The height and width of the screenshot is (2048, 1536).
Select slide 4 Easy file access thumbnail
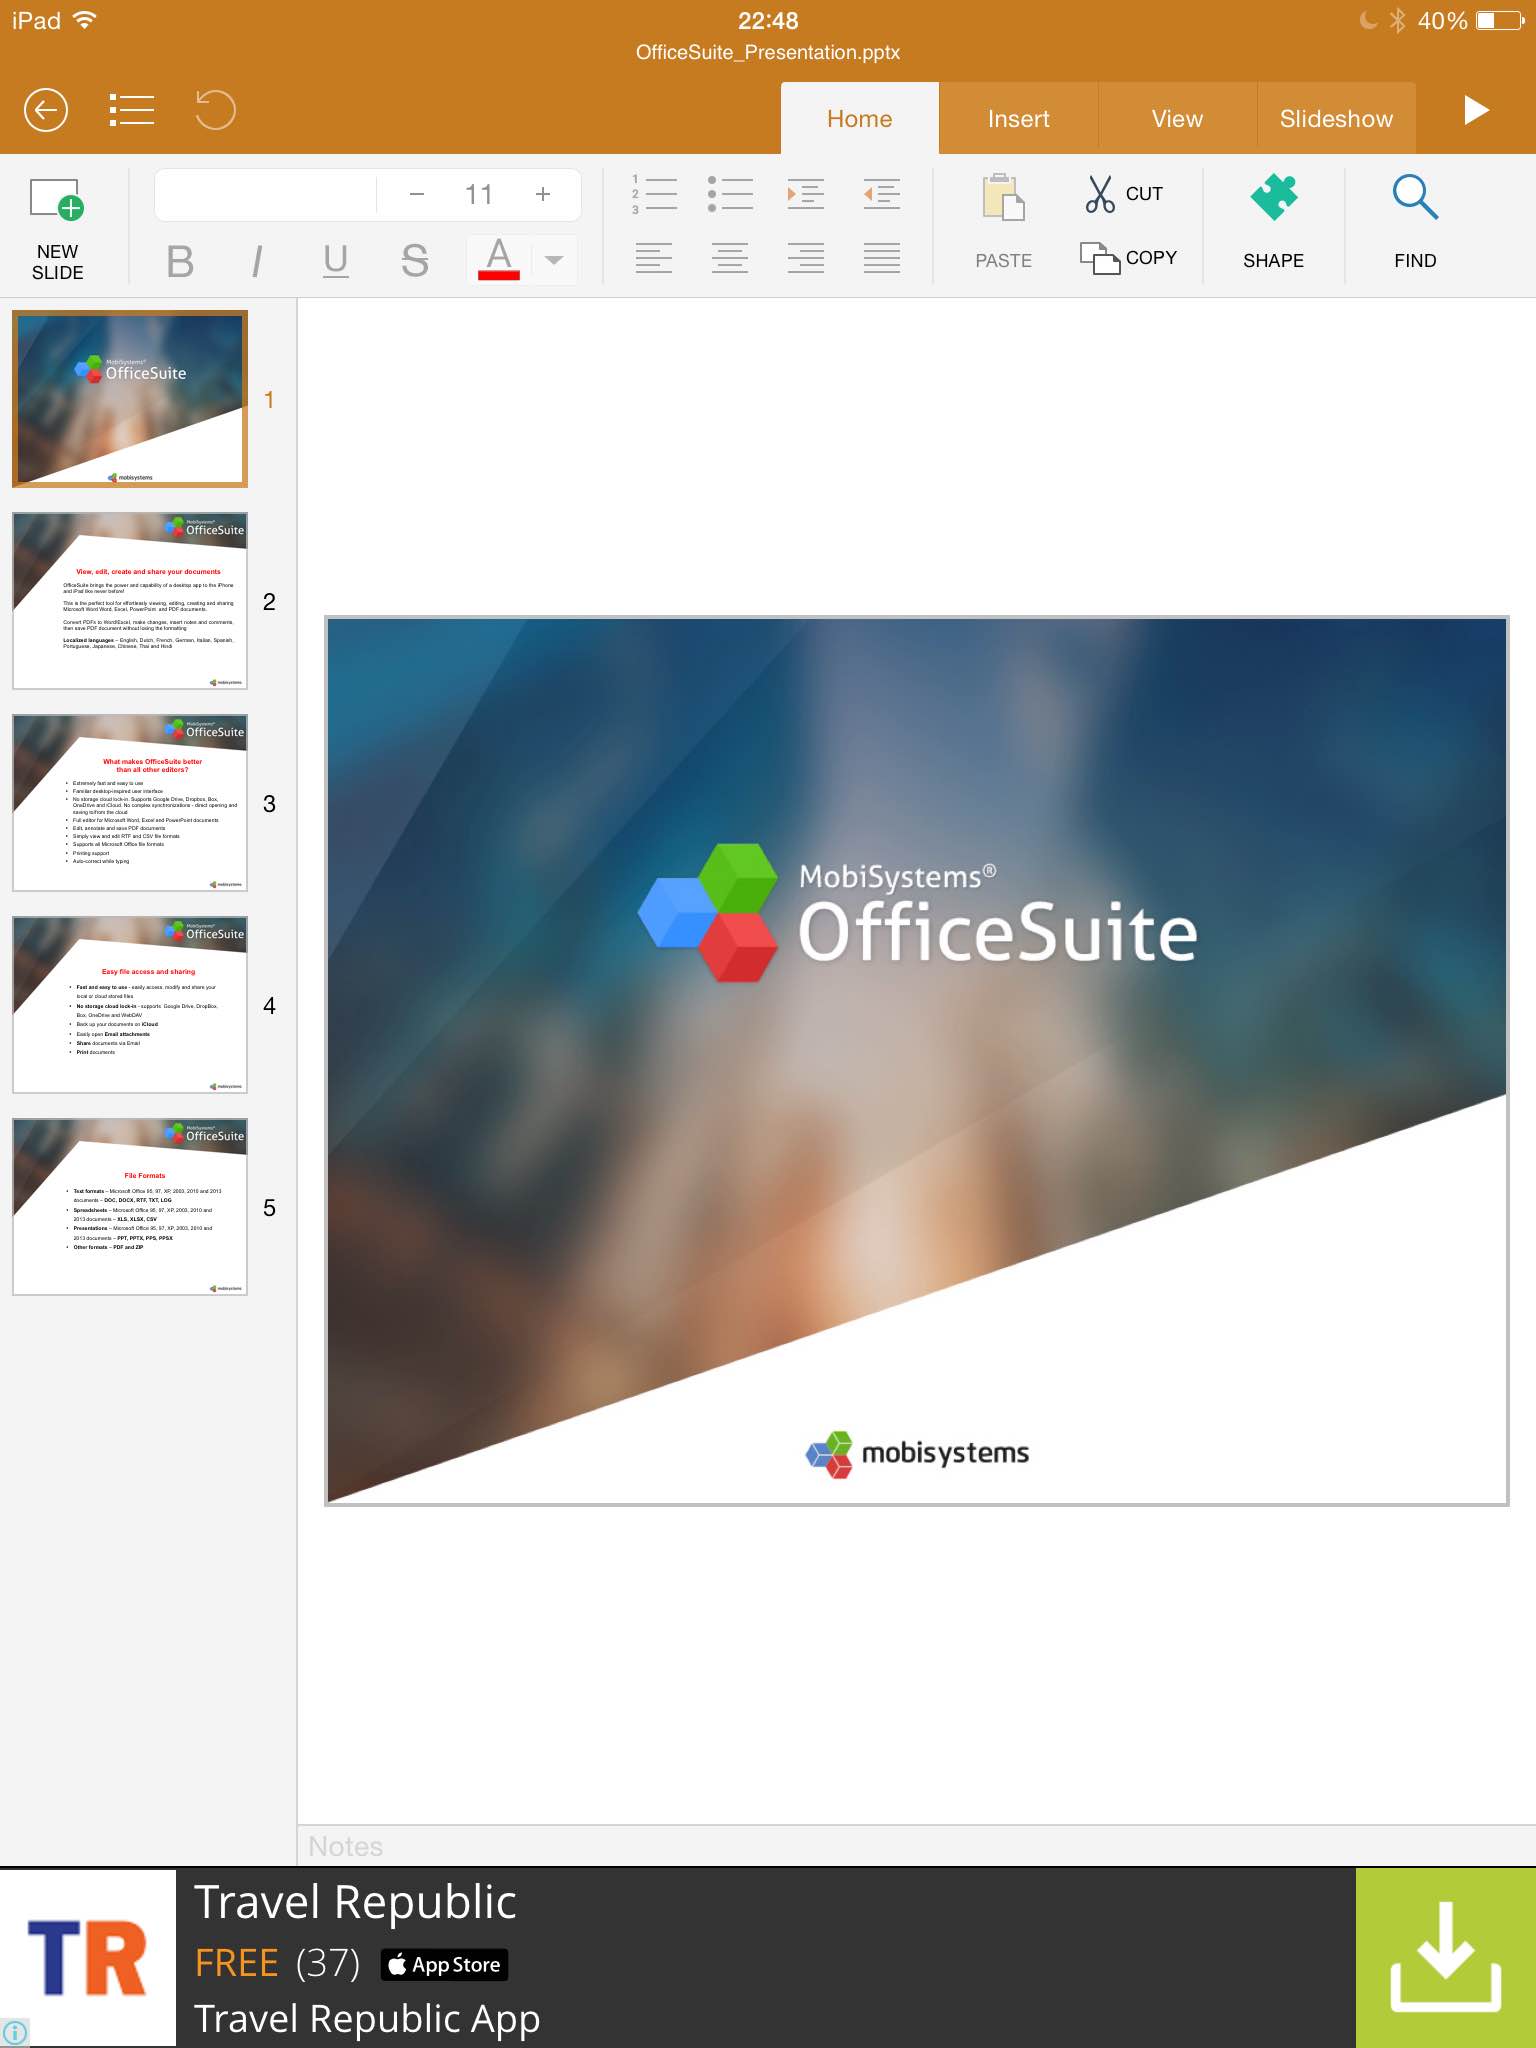[x=130, y=1005]
